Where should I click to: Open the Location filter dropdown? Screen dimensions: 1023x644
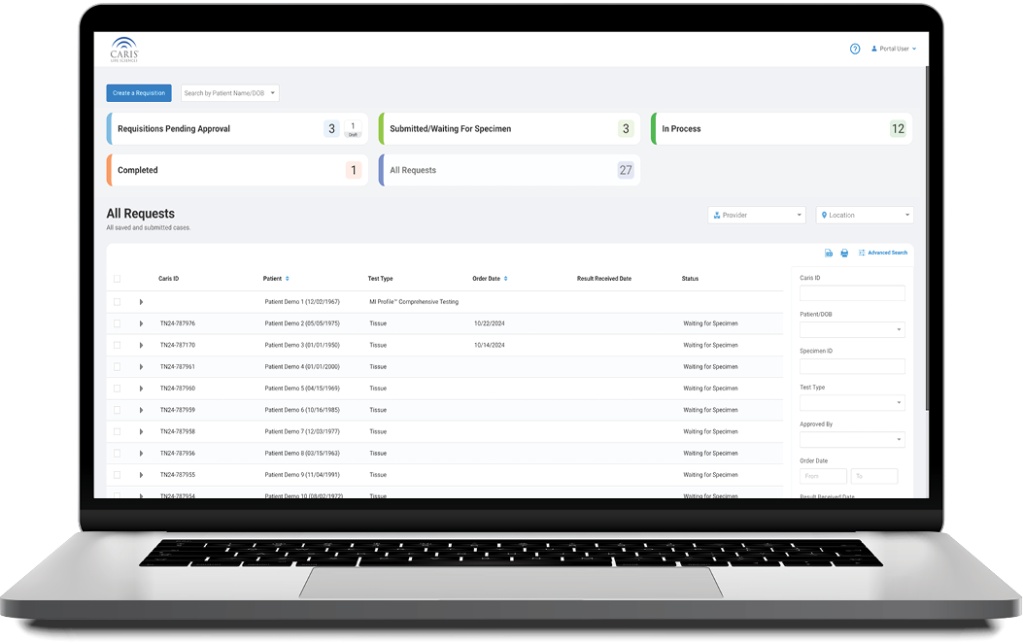(864, 215)
